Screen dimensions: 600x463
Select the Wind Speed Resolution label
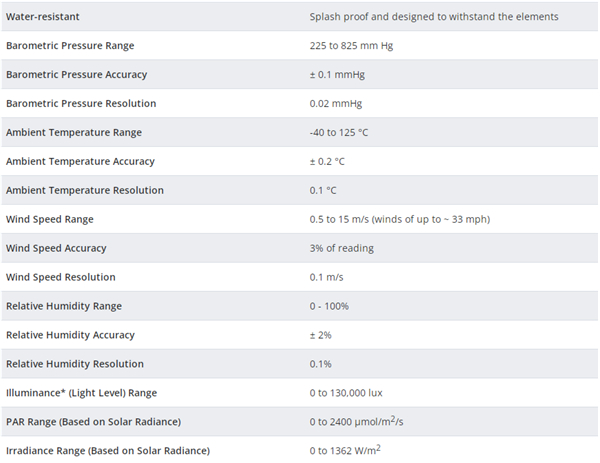[x=60, y=277]
